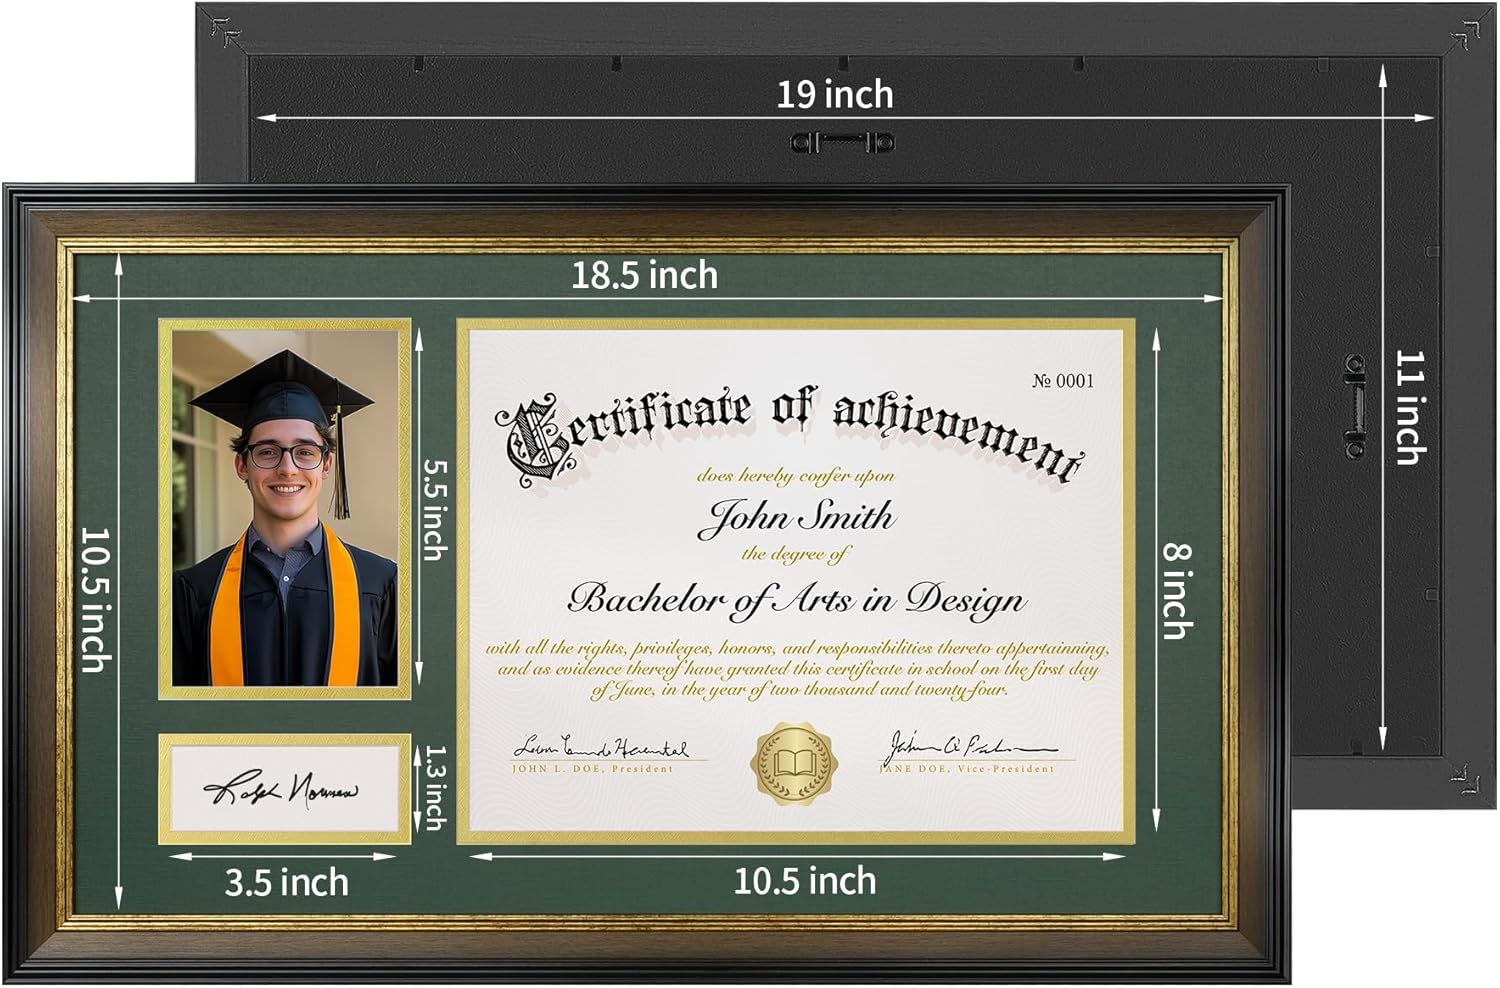Select "JANE DOE, Vice-President" caption

coord(968,769)
